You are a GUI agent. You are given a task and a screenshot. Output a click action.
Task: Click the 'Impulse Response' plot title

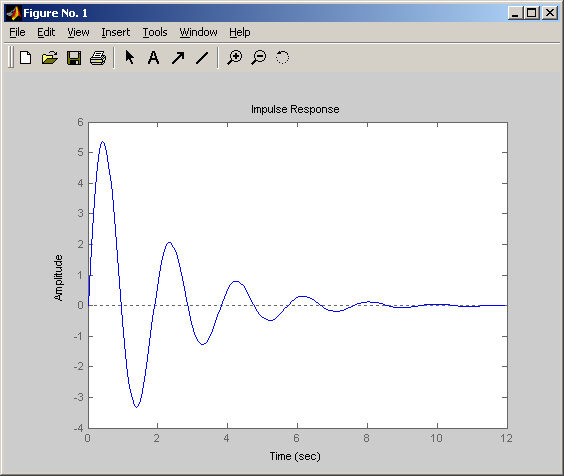tap(295, 109)
